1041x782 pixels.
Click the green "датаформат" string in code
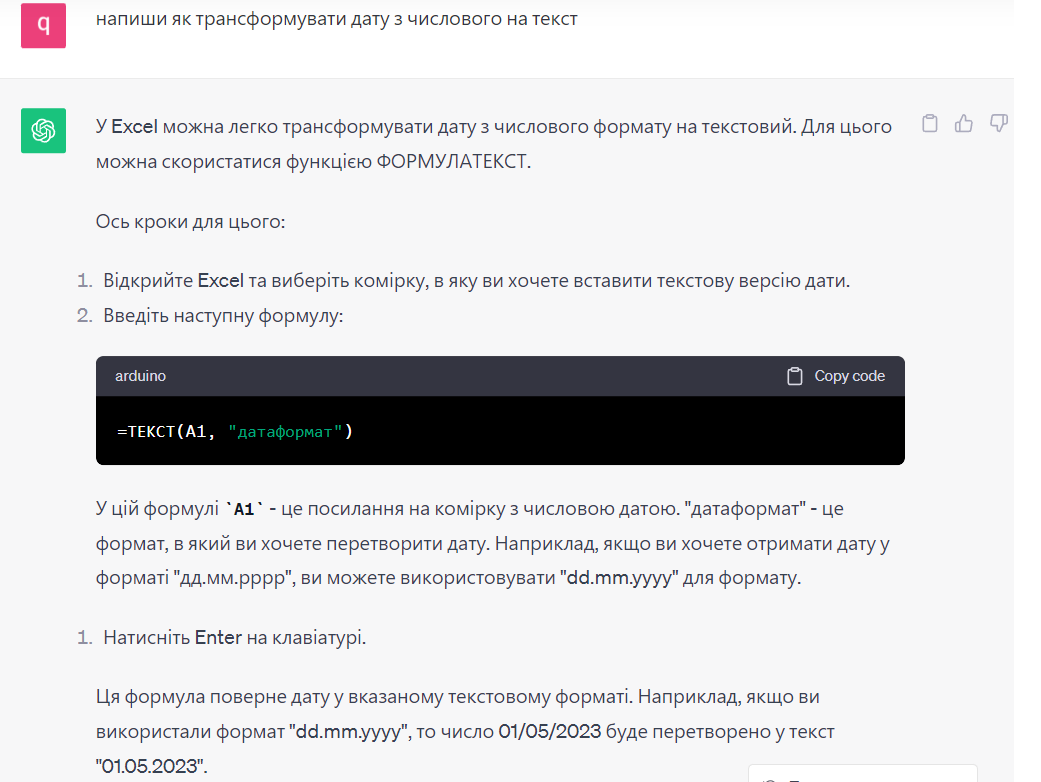click(x=286, y=432)
